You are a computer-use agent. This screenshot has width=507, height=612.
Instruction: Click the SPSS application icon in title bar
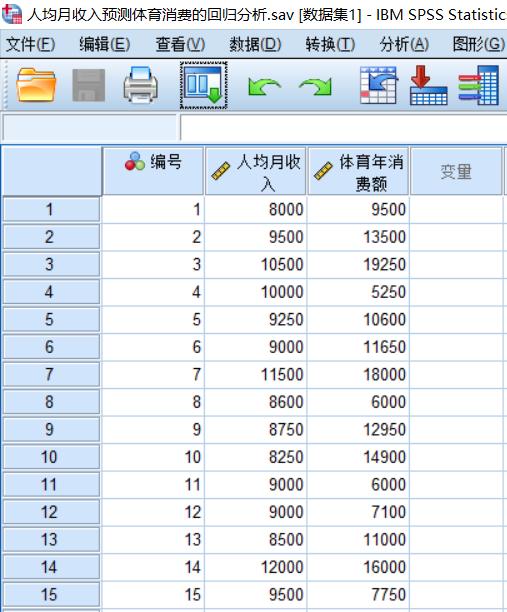(12, 14)
